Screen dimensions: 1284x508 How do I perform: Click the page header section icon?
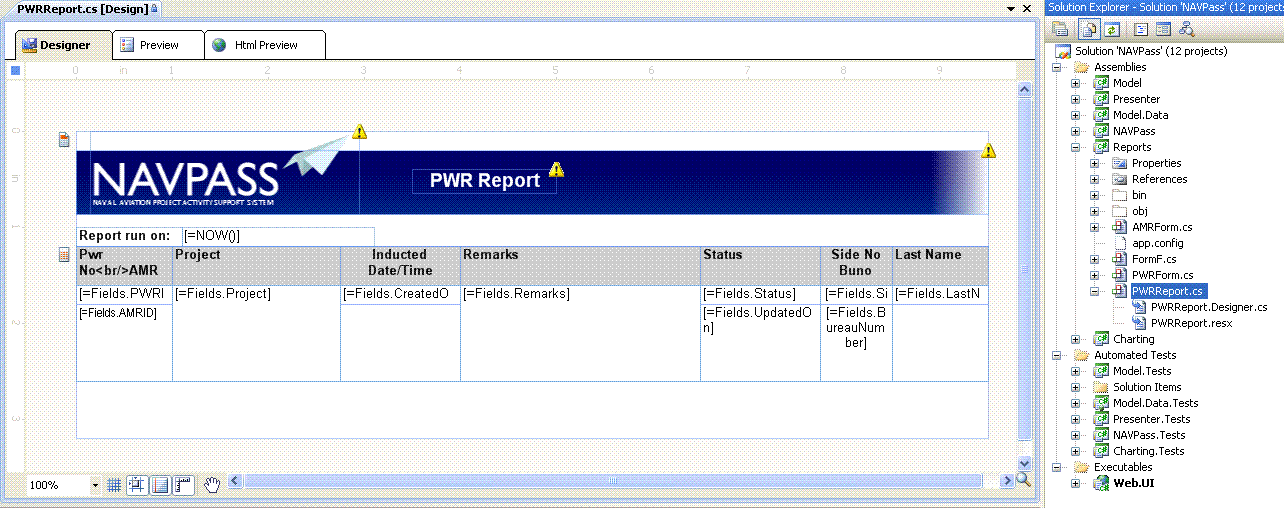(x=64, y=139)
